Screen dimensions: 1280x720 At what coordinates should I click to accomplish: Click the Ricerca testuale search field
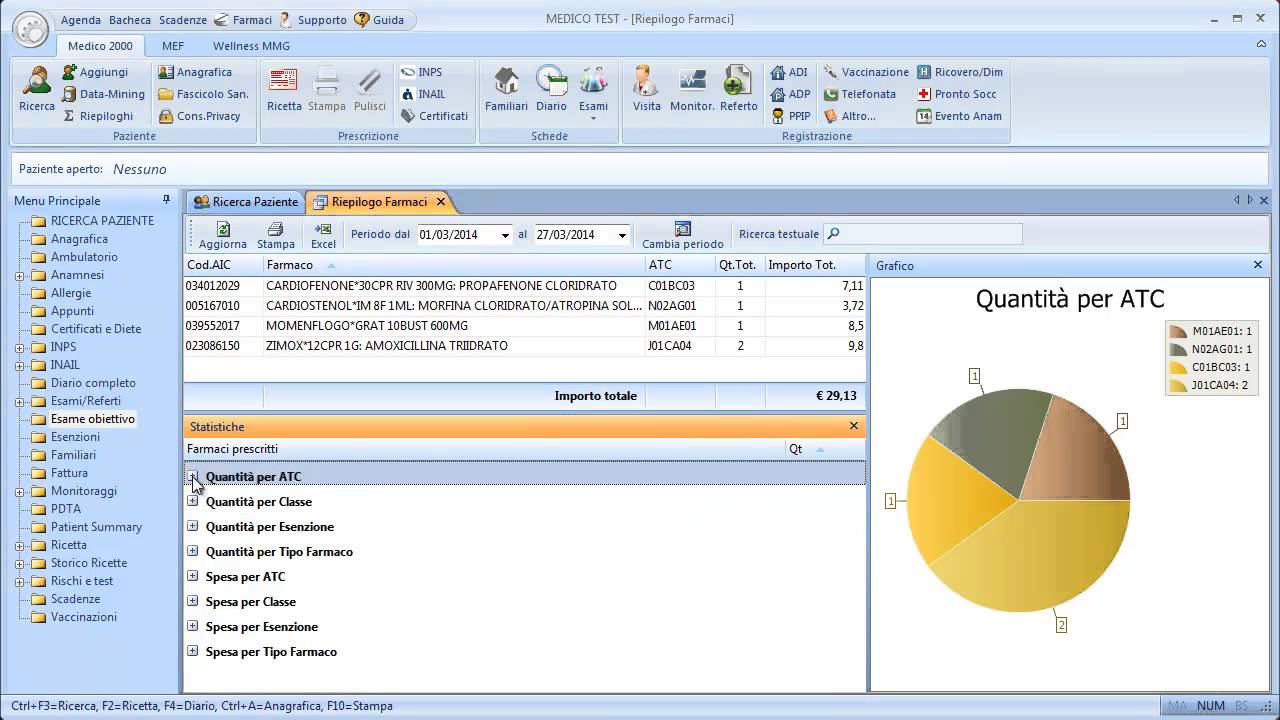click(x=922, y=234)
